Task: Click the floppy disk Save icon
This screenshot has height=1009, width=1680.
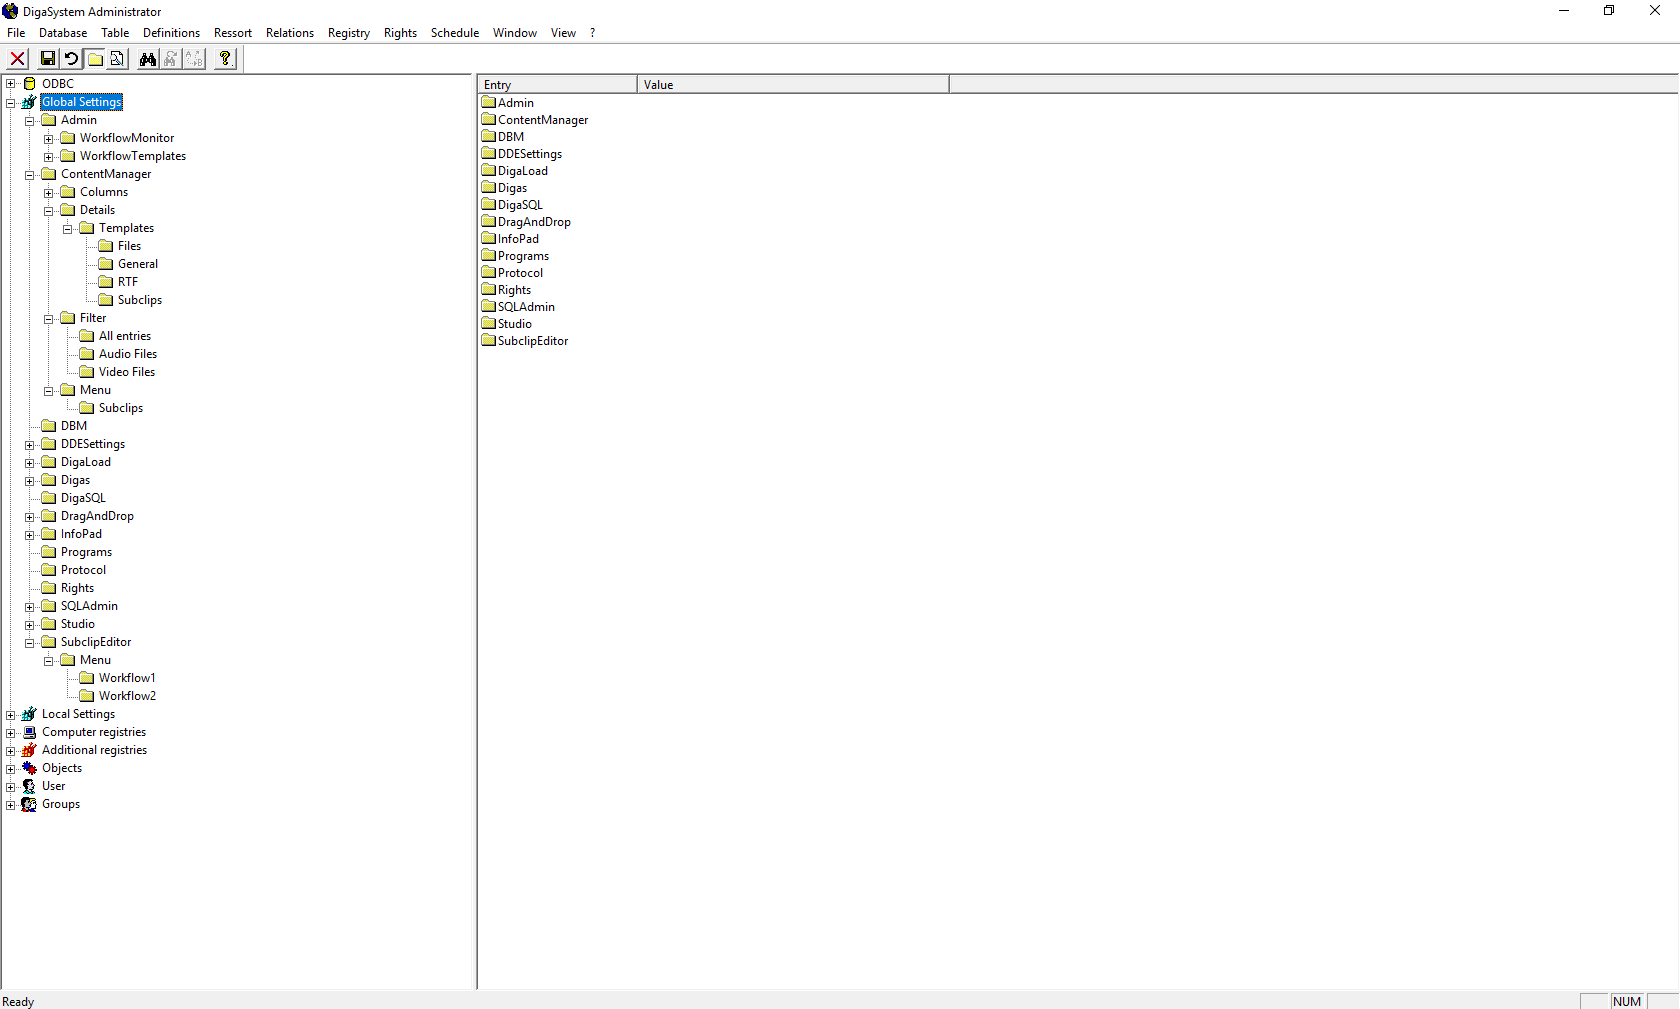Action: click(47, 59)
